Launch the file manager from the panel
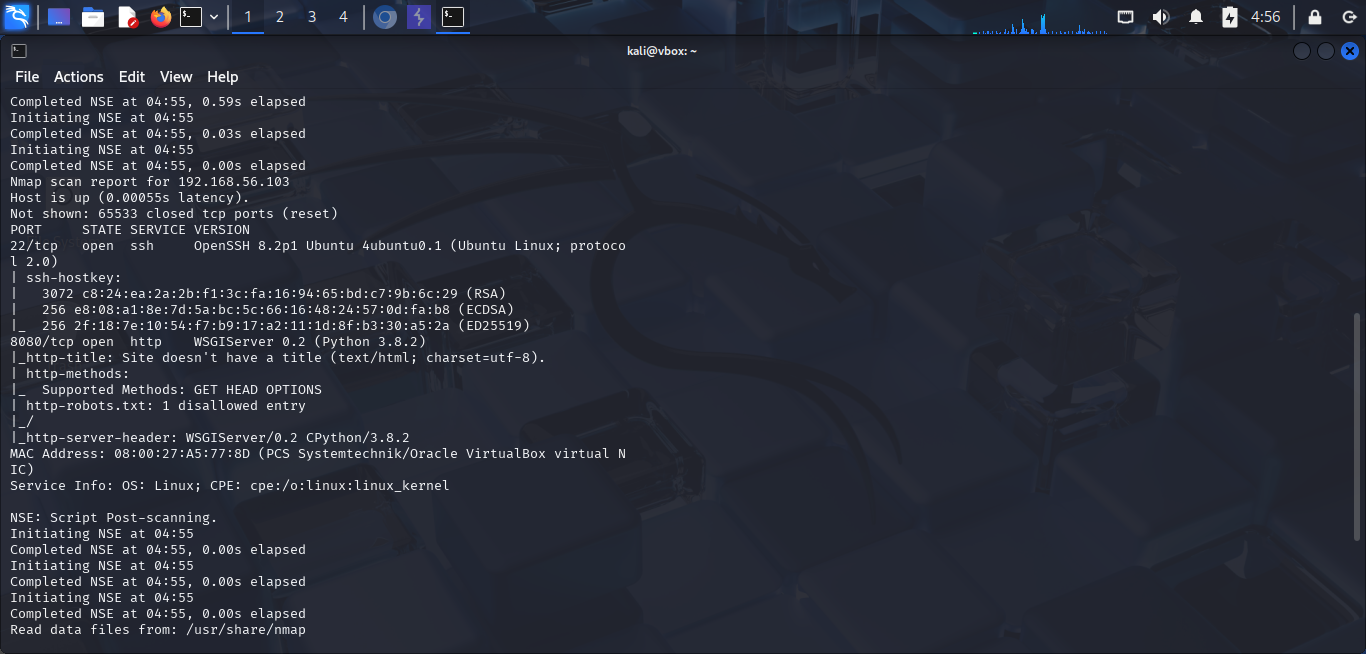Viewport: 1366px width, 654px height. [92, 16]
